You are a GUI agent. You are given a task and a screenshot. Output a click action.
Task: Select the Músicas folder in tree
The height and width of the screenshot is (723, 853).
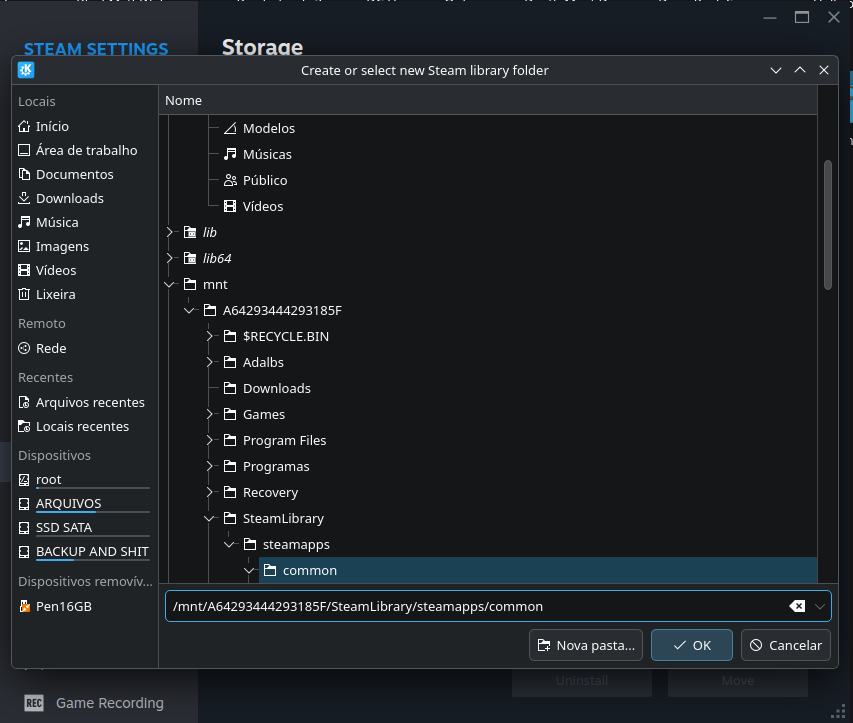(x=267, y=154)
